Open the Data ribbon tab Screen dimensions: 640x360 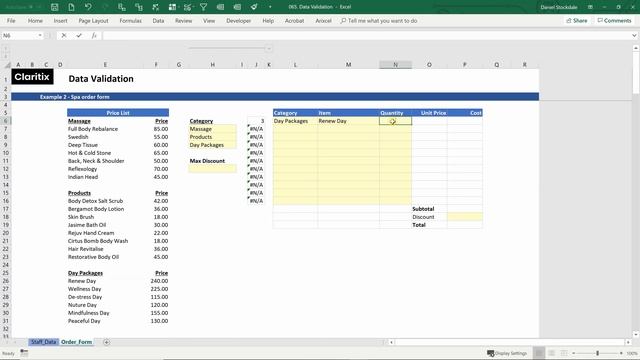(158, 20)
